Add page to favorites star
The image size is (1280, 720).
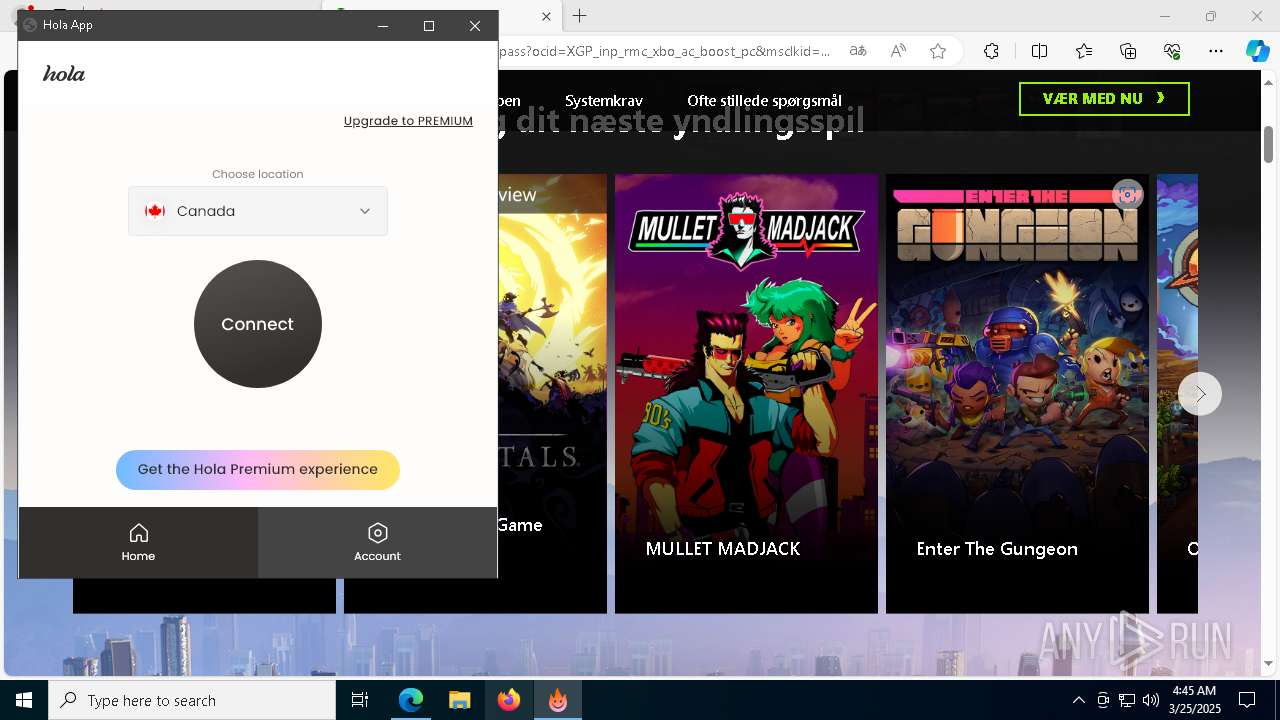pyautogui.click(x=938, y=51)
